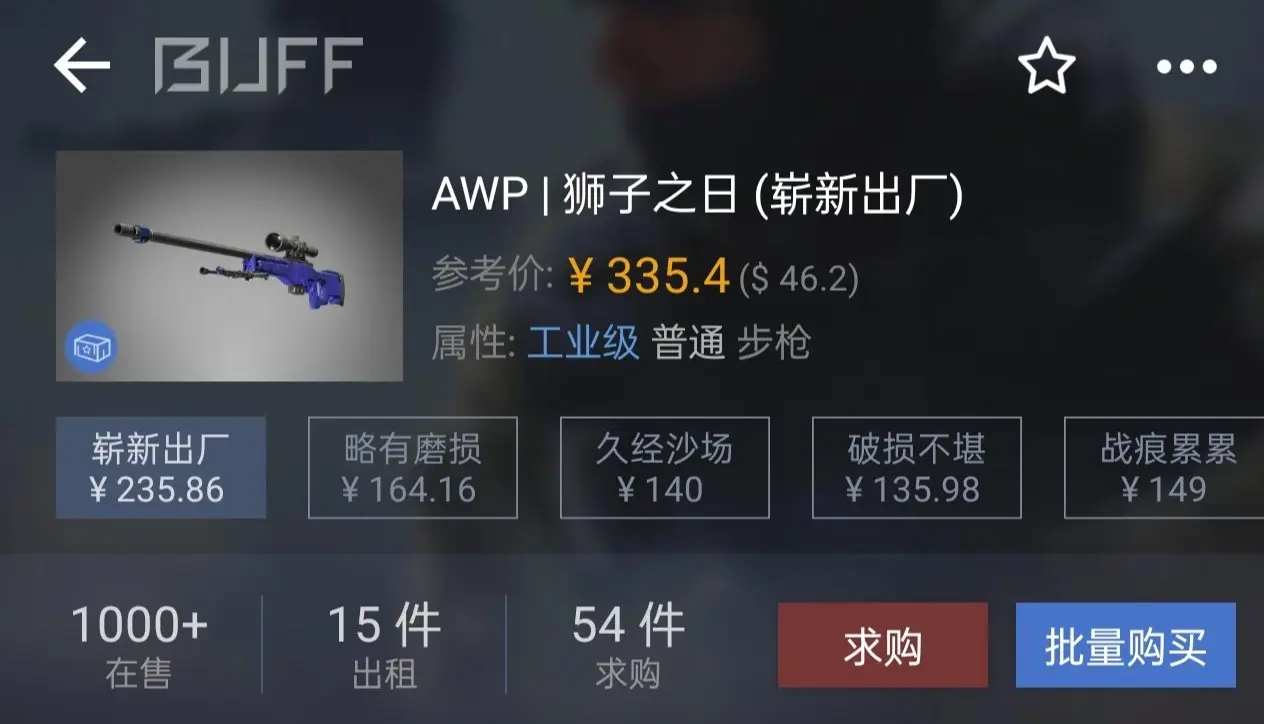The height and width of the screenshot is (724, 1264).
Task: Tap the 普通 quality attribute tag
Action: 688,343
